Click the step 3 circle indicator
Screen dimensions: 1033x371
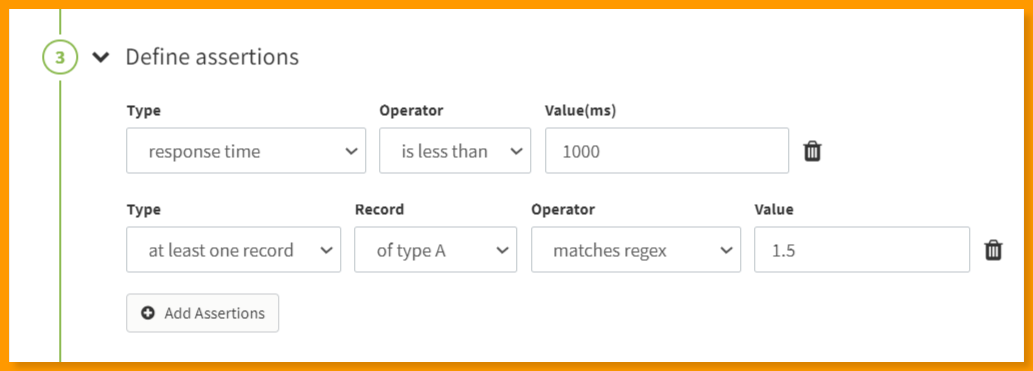(60, 57)
